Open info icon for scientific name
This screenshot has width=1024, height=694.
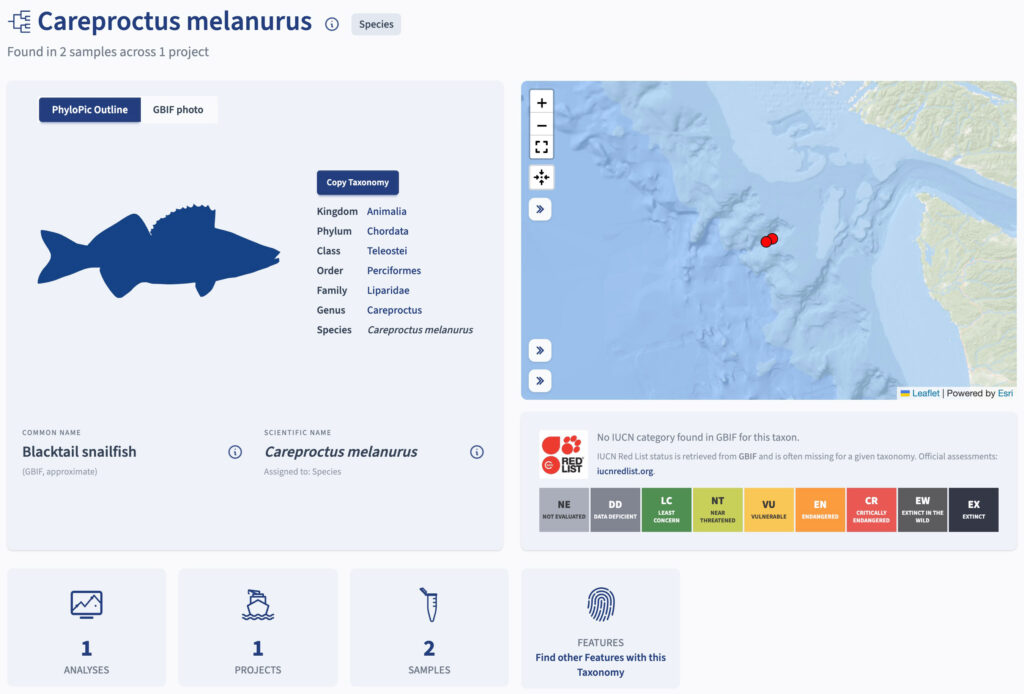pyautogui.click(x=477, y=452)
